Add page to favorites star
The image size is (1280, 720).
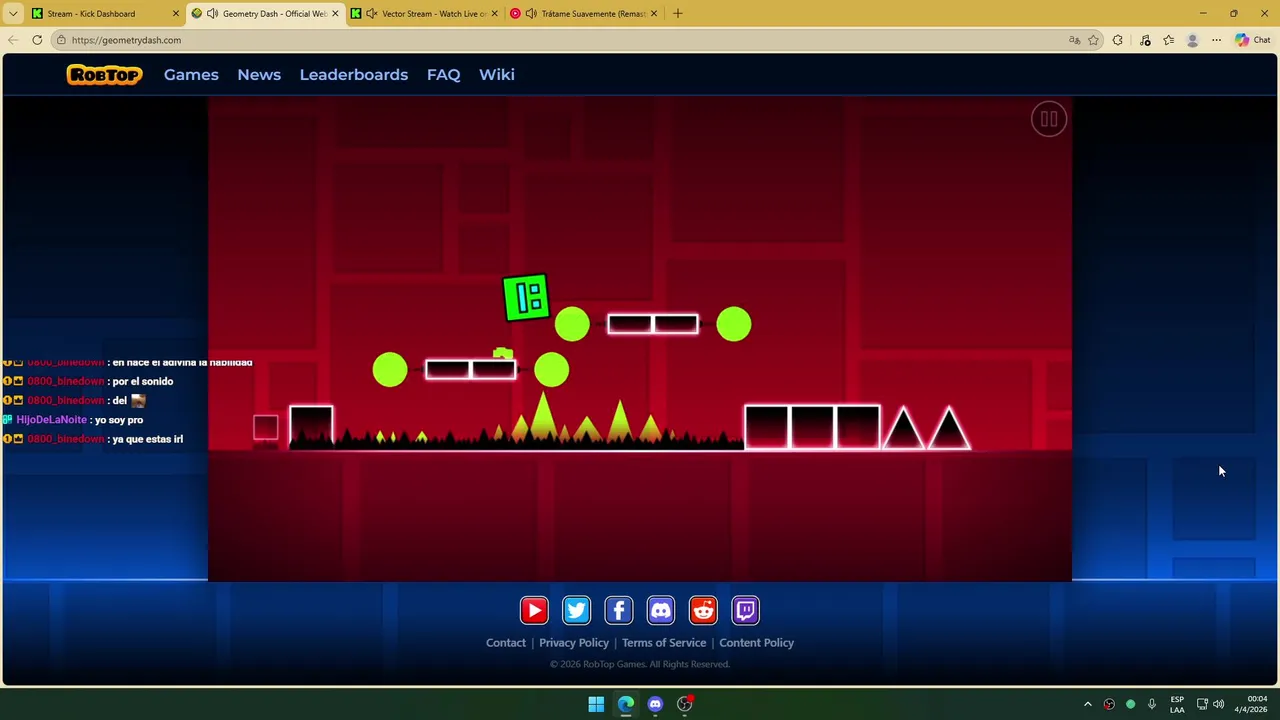tap(1093, 40)
